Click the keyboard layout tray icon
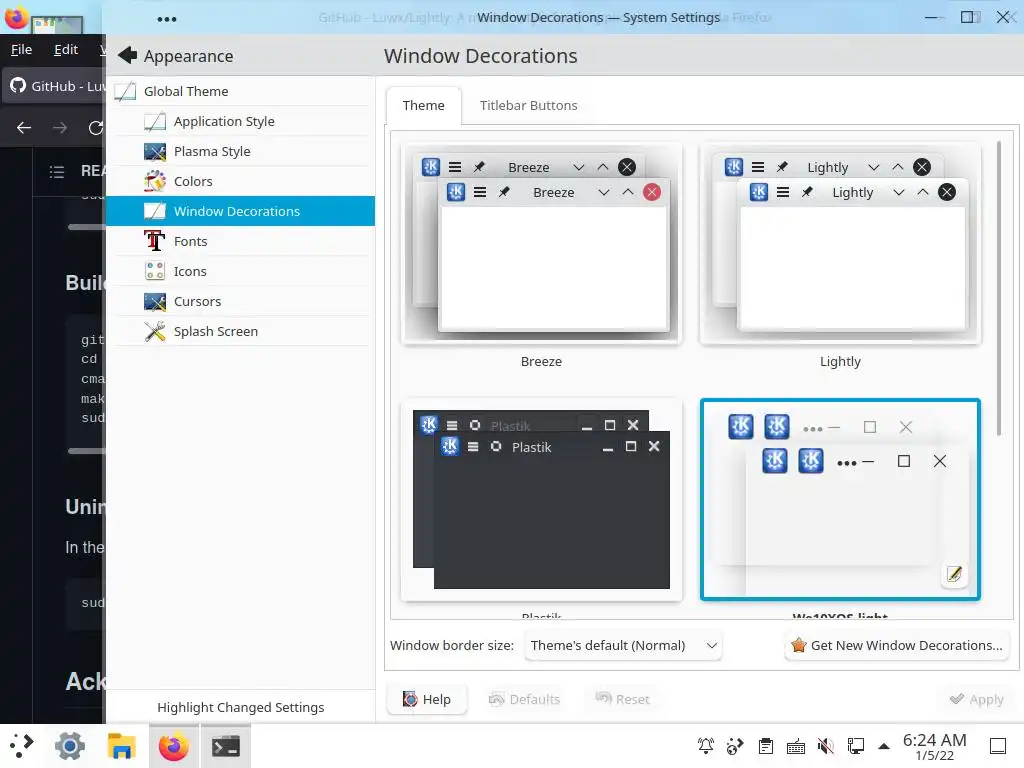 click(x=795, y=746)
